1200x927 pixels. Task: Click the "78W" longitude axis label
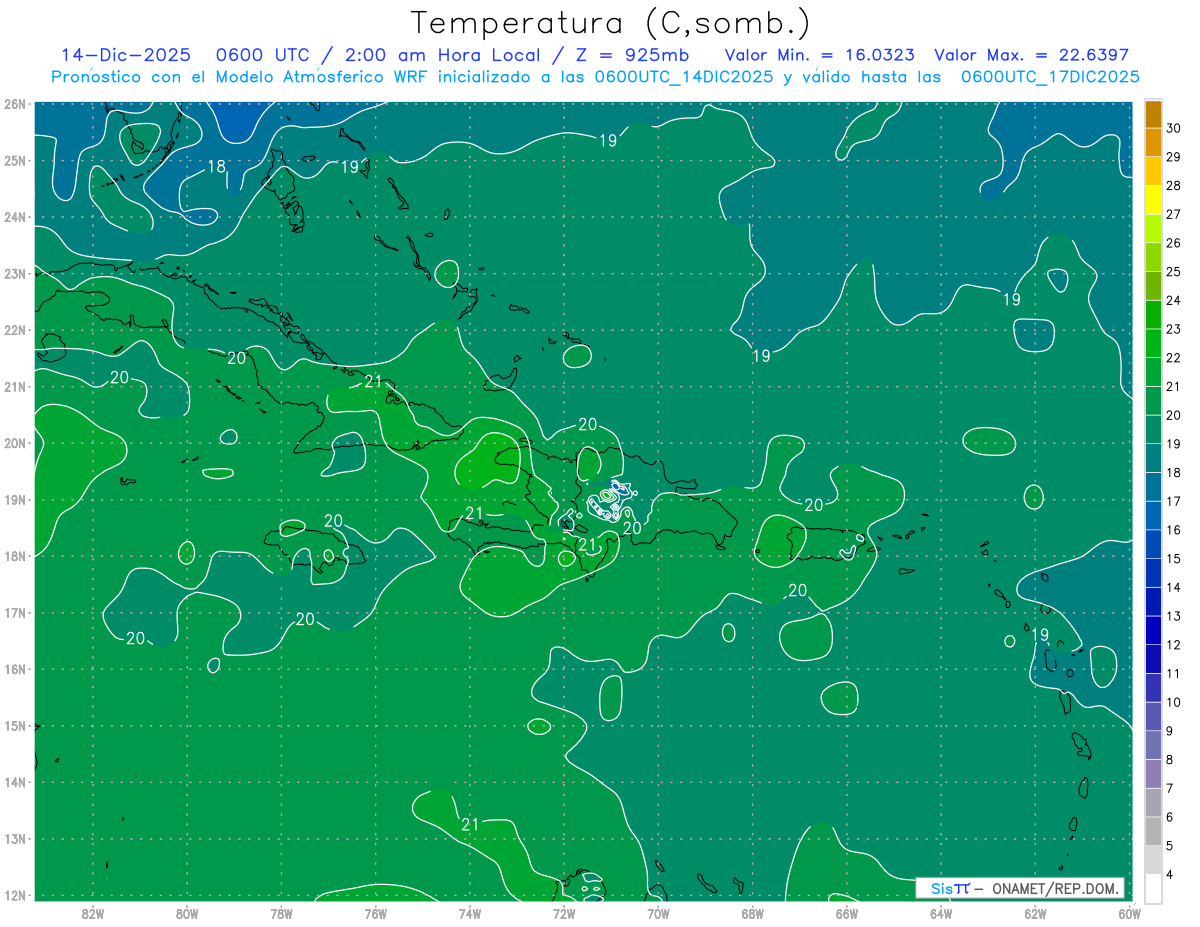pyautogui.click(x=281, y=912)
